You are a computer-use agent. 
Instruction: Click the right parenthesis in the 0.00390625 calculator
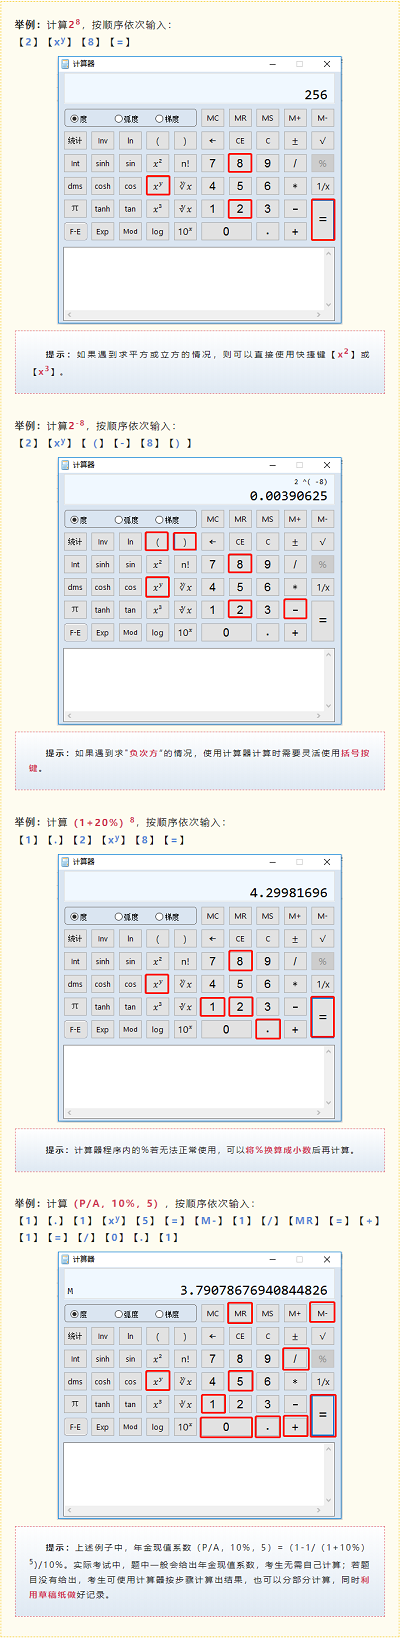point(185,541)
